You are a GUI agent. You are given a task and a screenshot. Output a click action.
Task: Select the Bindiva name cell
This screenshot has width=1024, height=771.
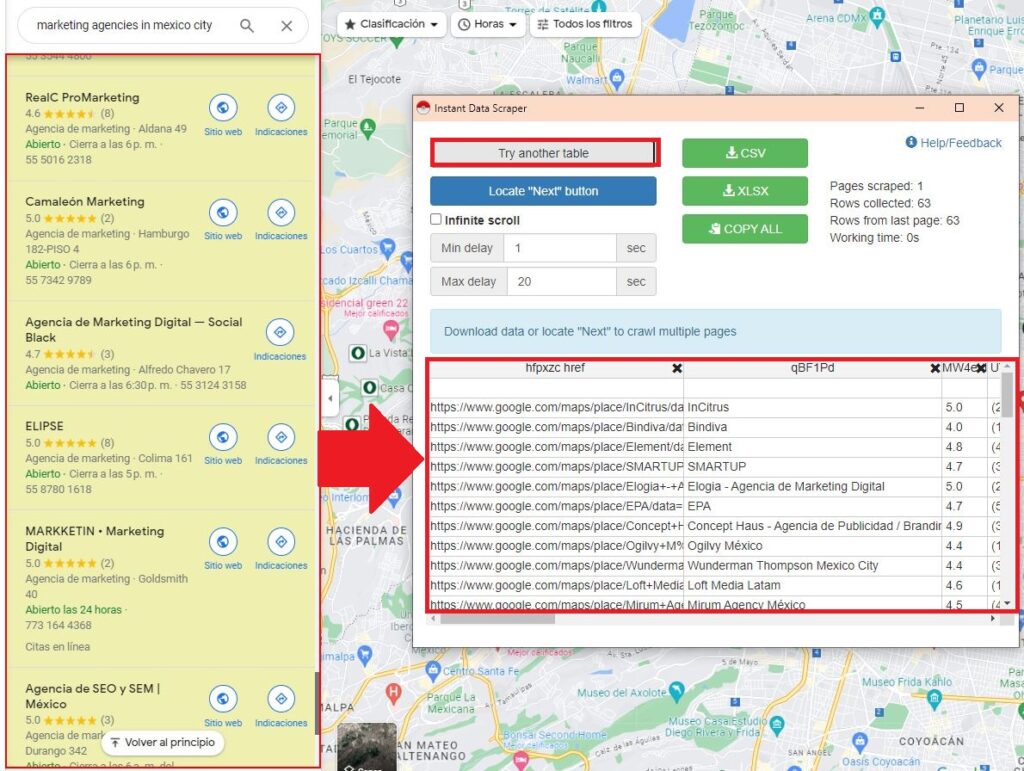coord(812,427)
